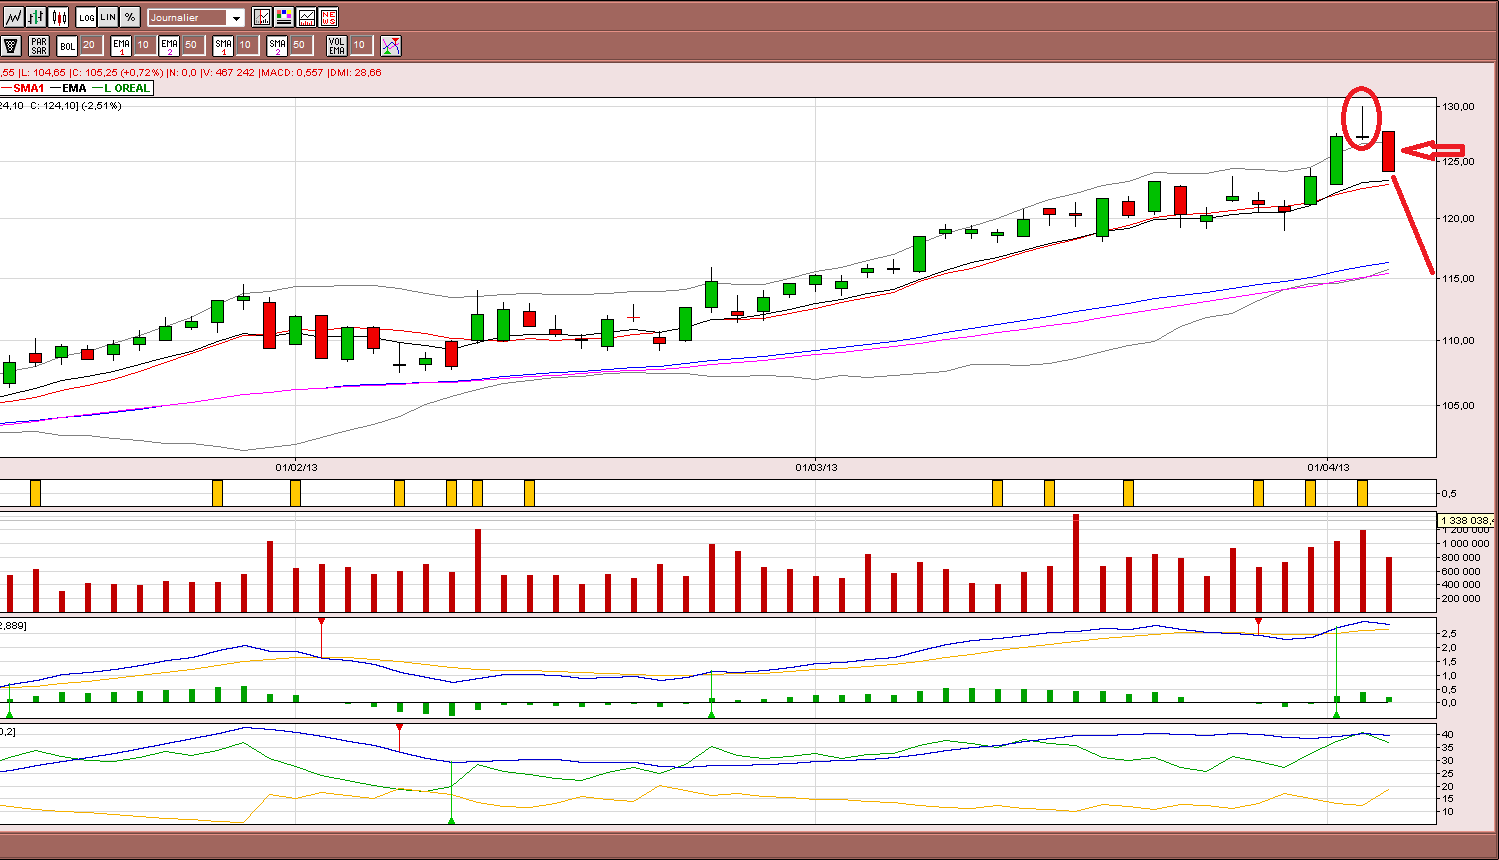Viewport: 1499px width, 860px height.
Task: Click the 115,00 price axis label
Action: click(x=1458, y=279)
